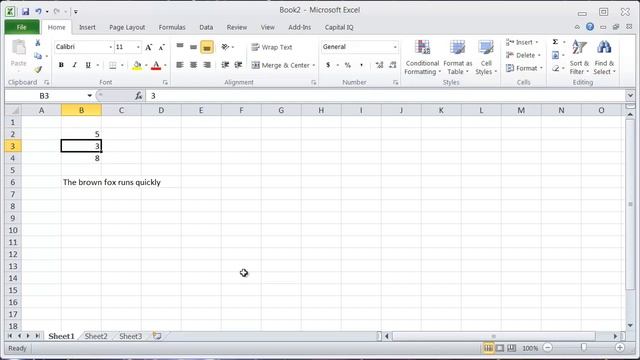Toggle Bottom Align vertical alignment
Viewport: 640px width, 360px height.
point(207,47)
